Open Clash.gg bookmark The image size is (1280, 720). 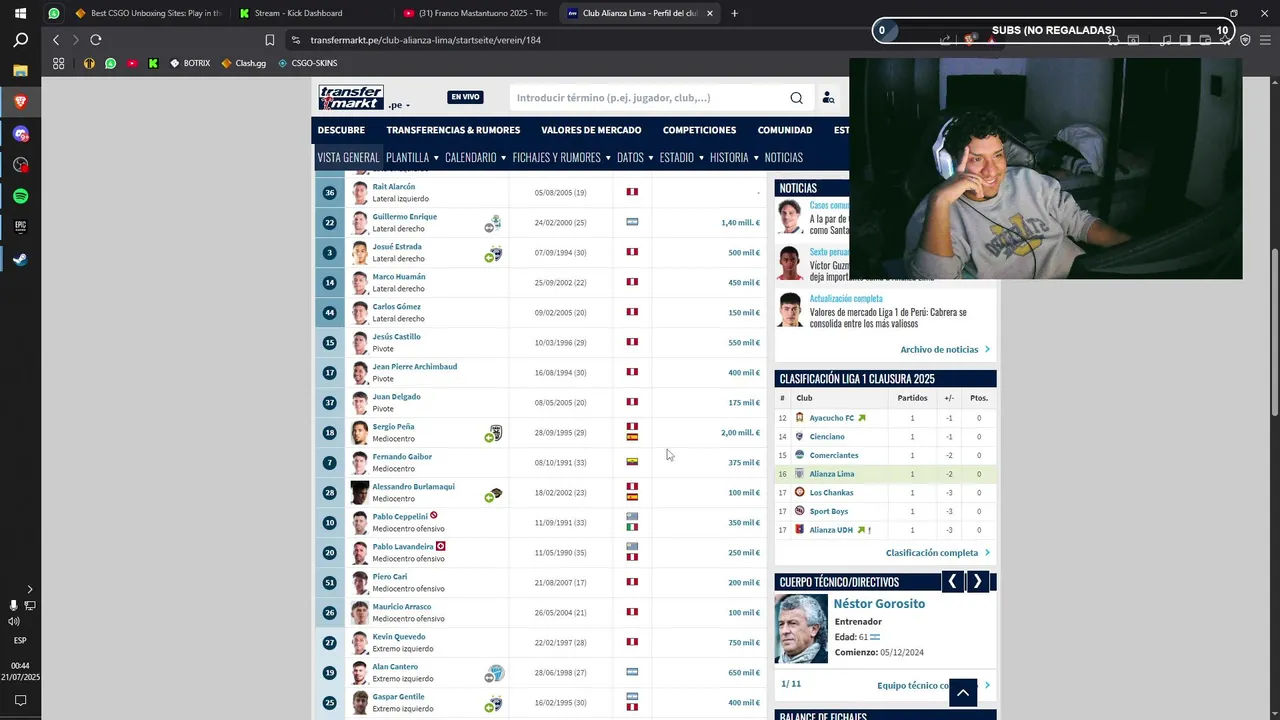click(x=244, y=63)
